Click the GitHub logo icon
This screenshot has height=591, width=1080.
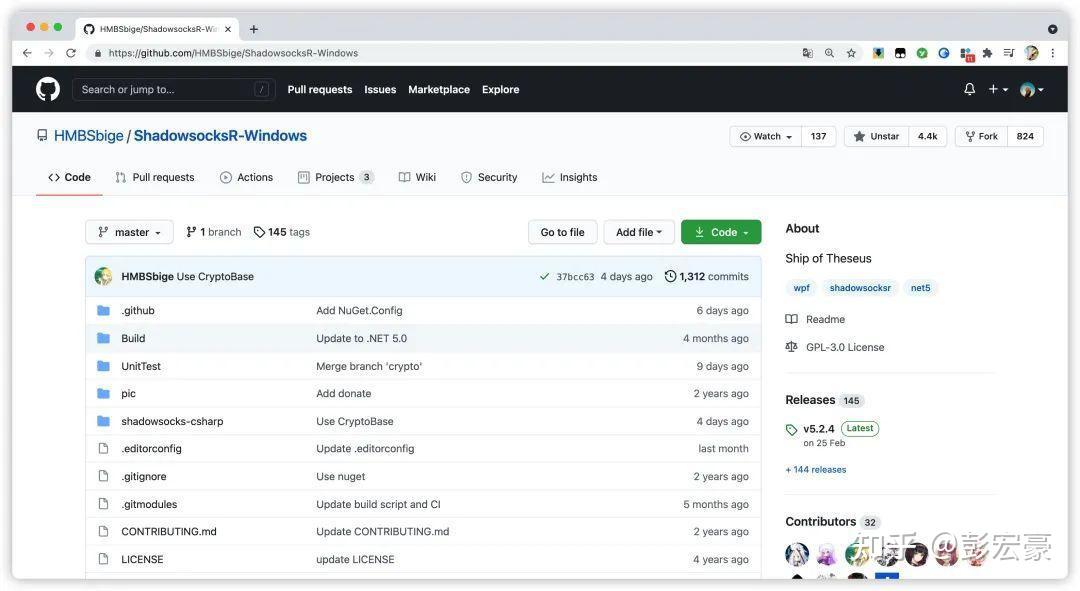click(x=48, y=89)
